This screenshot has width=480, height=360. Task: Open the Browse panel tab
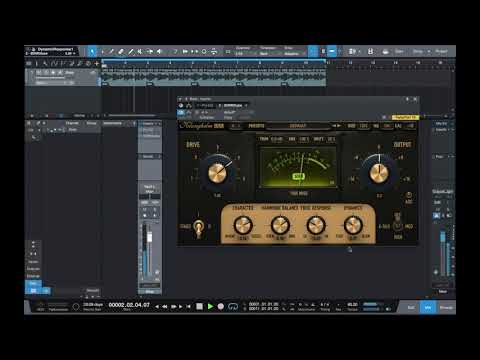click(446, 307)
